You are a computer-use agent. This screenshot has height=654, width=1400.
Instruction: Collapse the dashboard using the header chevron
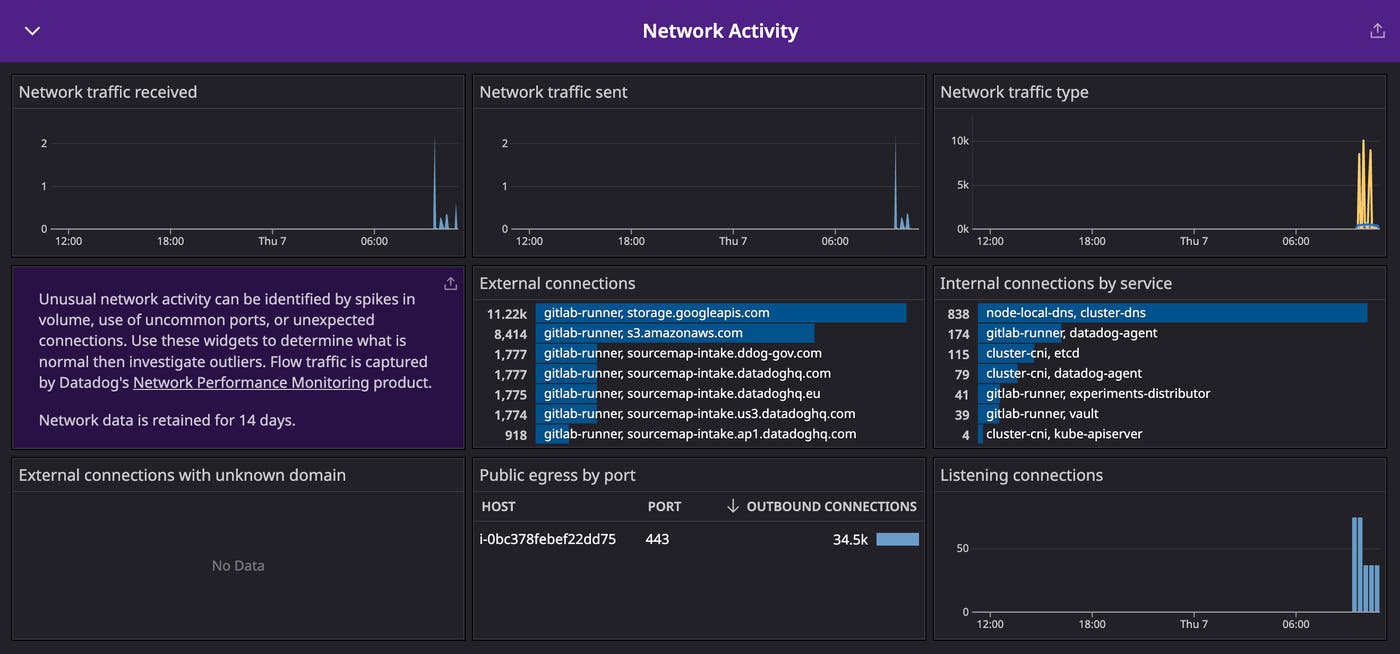pyautogui.click(x=31, y=30)
